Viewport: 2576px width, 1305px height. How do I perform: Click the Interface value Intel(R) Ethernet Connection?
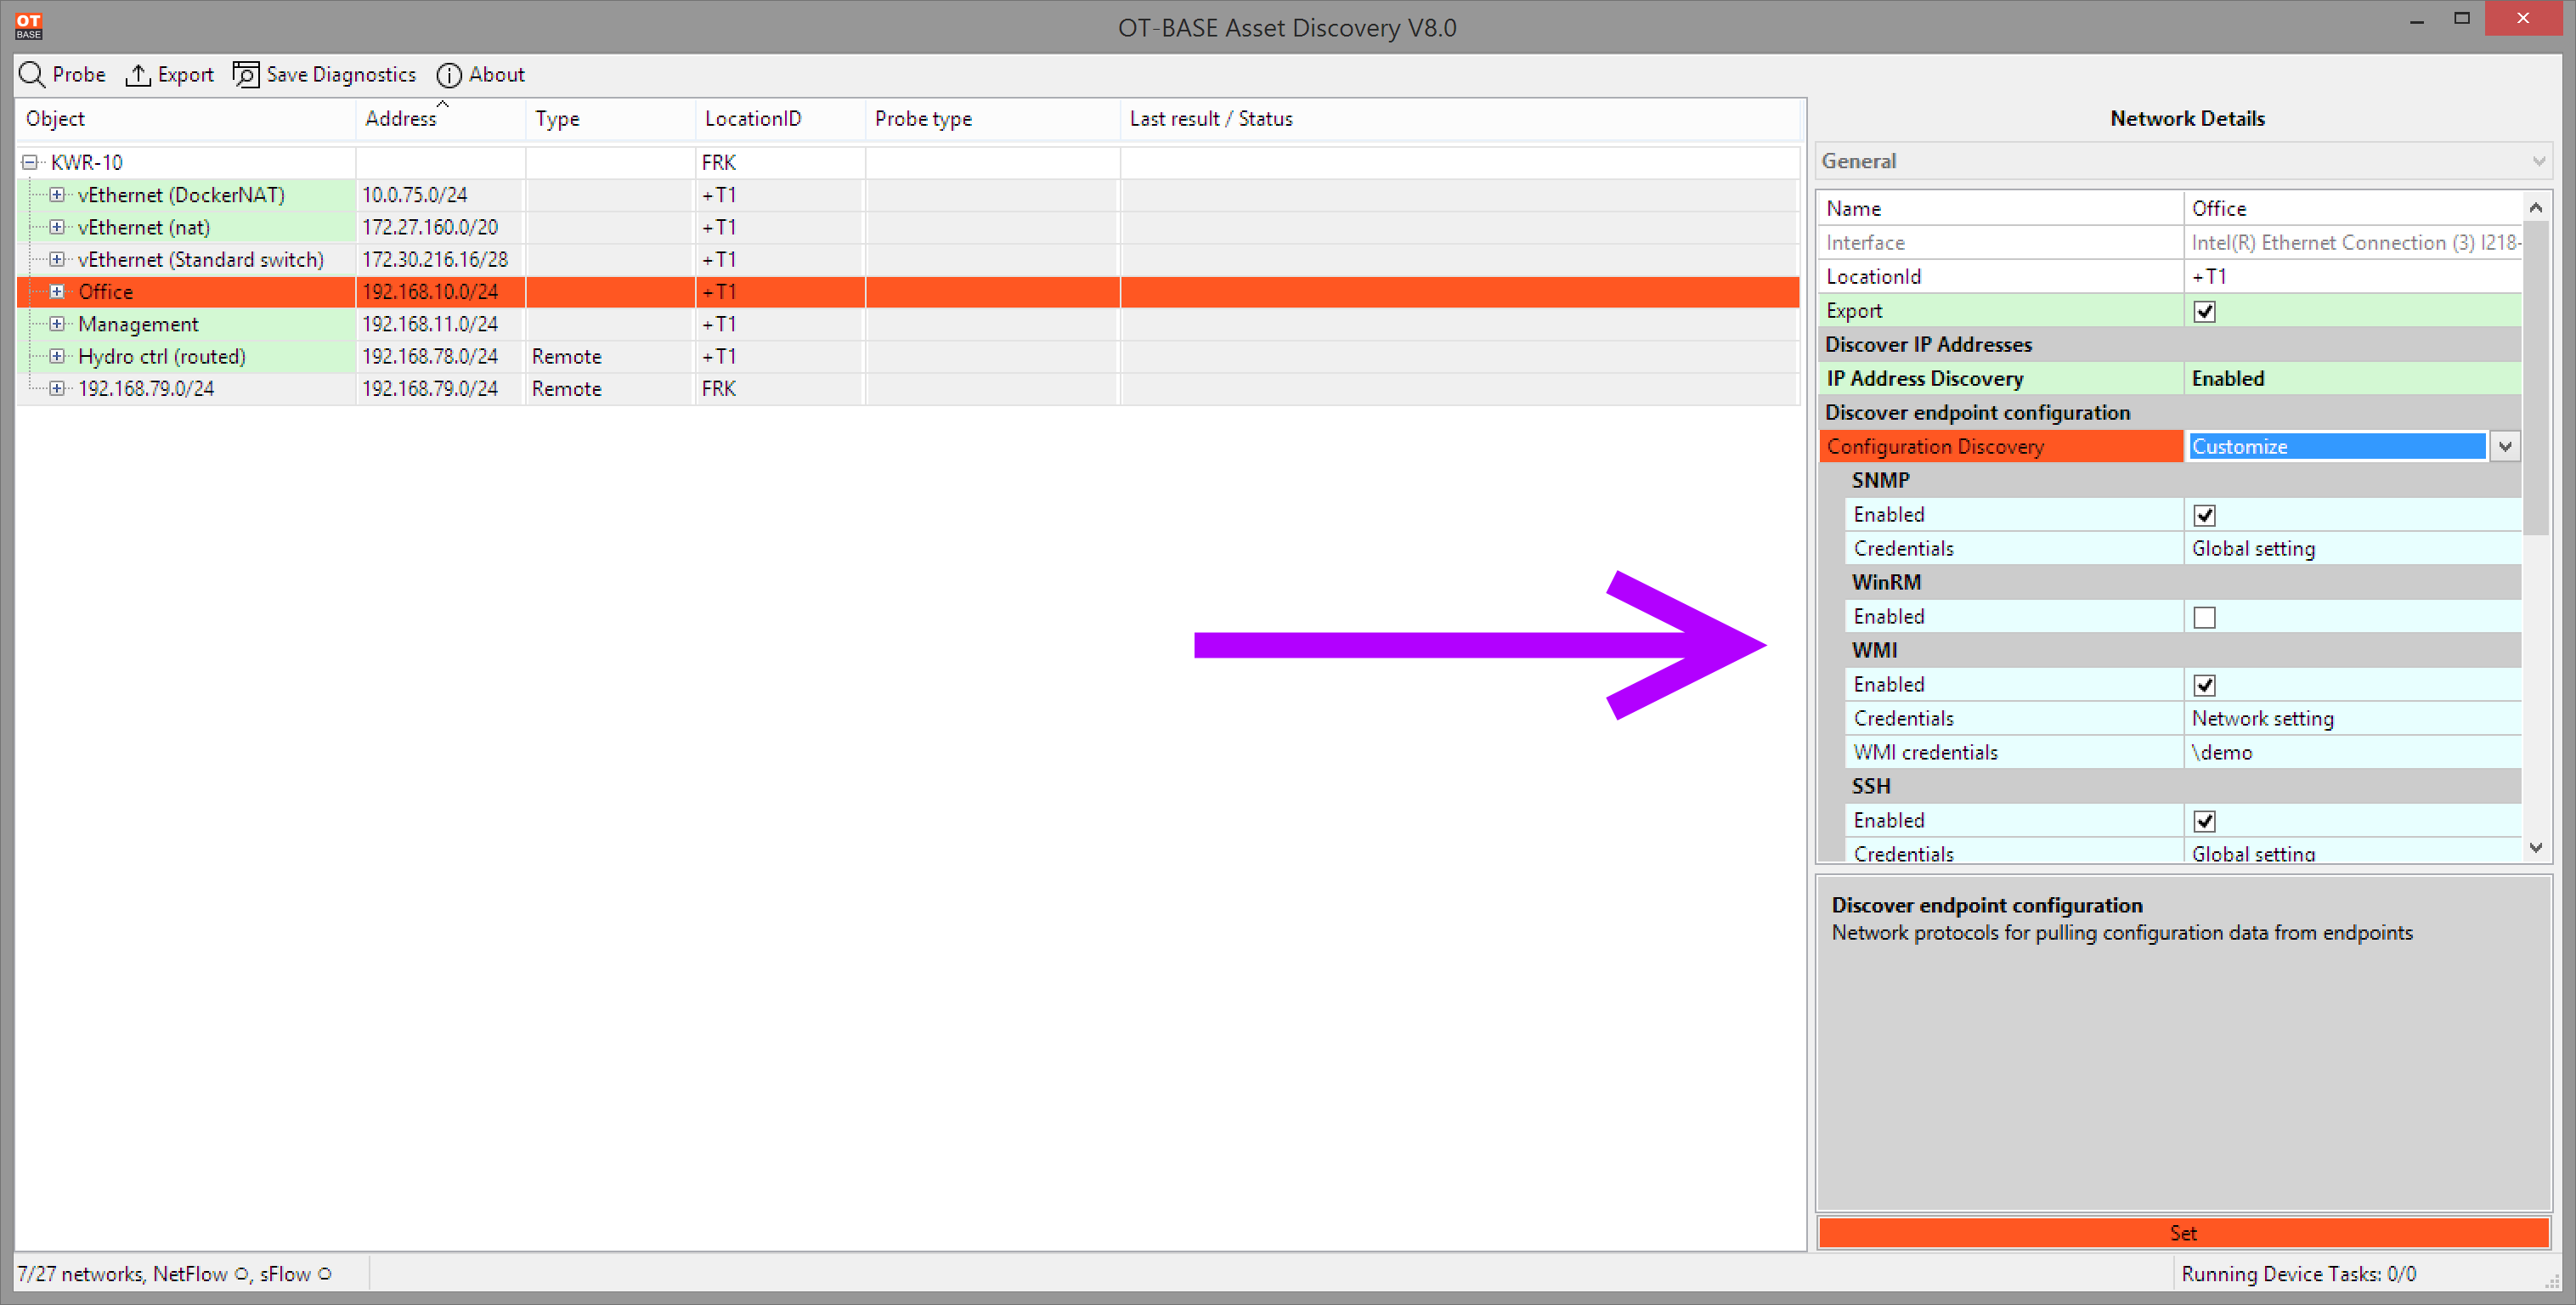pos(2352,242)
